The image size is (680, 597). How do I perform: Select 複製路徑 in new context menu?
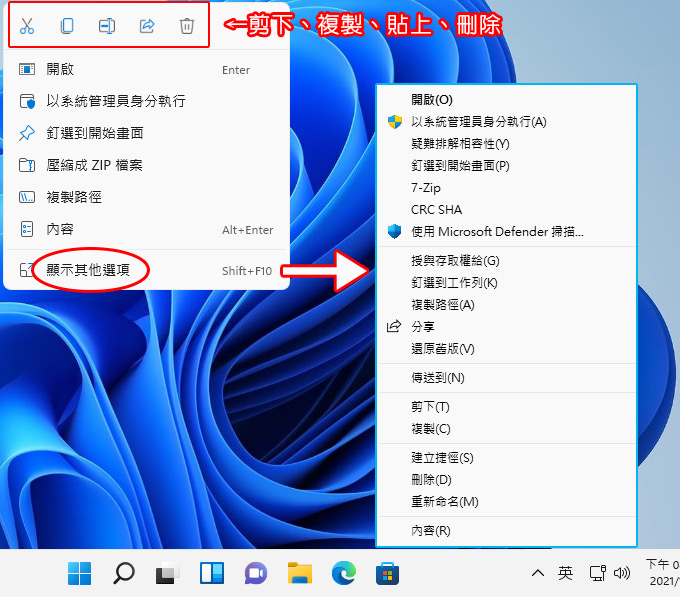[147, 197]
